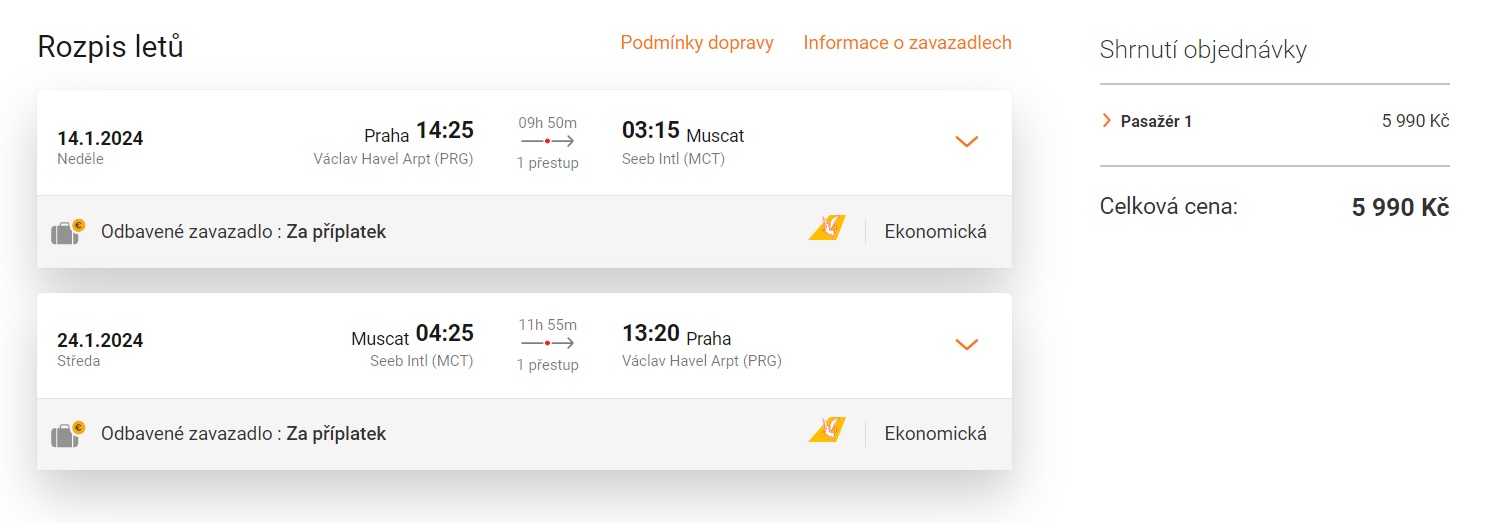Click the airline logo on the outbound flight
The image size is (1497, 523).
827,229
